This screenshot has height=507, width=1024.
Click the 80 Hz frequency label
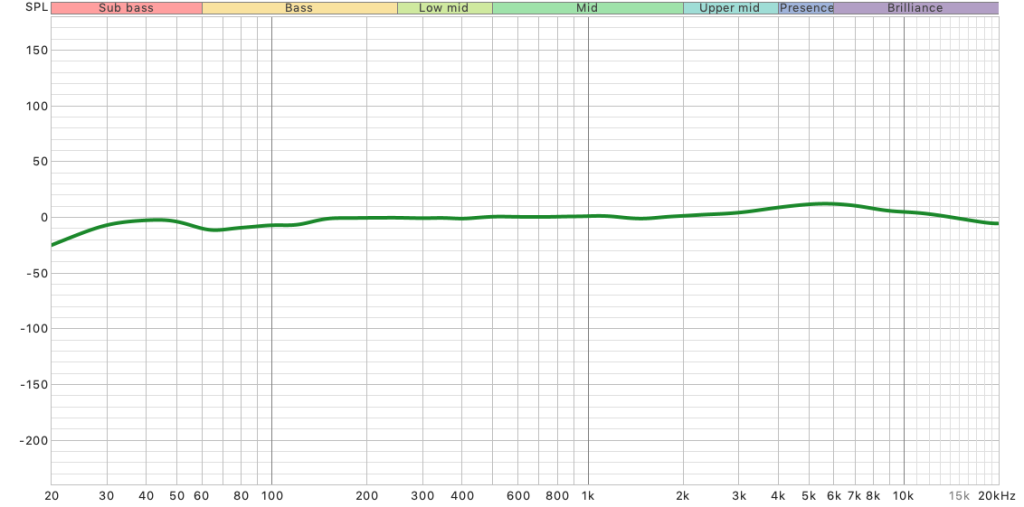pyautogui.click(x=242, y=496)
